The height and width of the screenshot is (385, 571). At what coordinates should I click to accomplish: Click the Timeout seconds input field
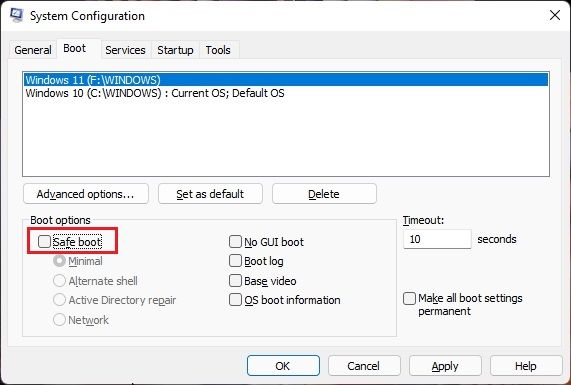point(437,239)
